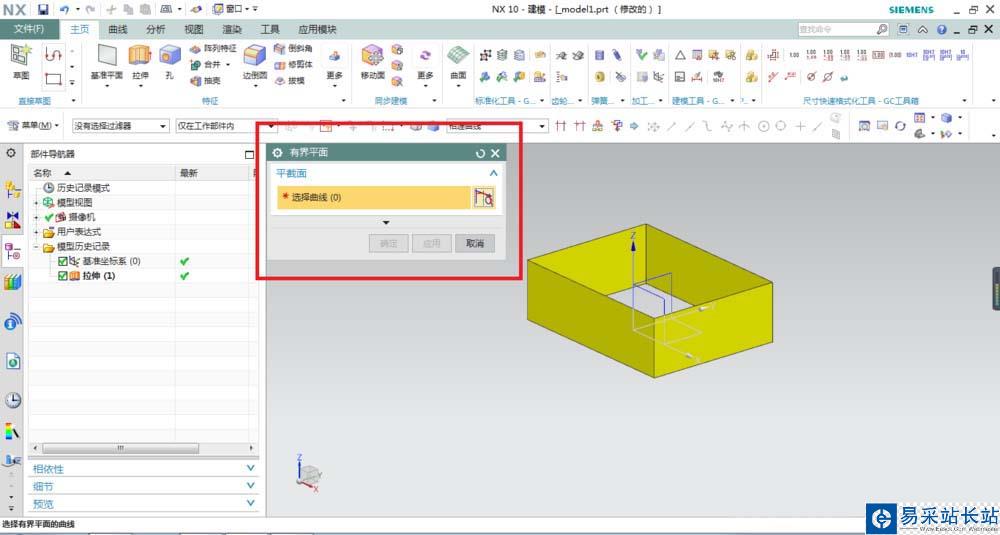The width and height of the screenshot is (1000, 535).
Task: Click the 阵列特征 pattern feature icon
Action: (195, 49)
